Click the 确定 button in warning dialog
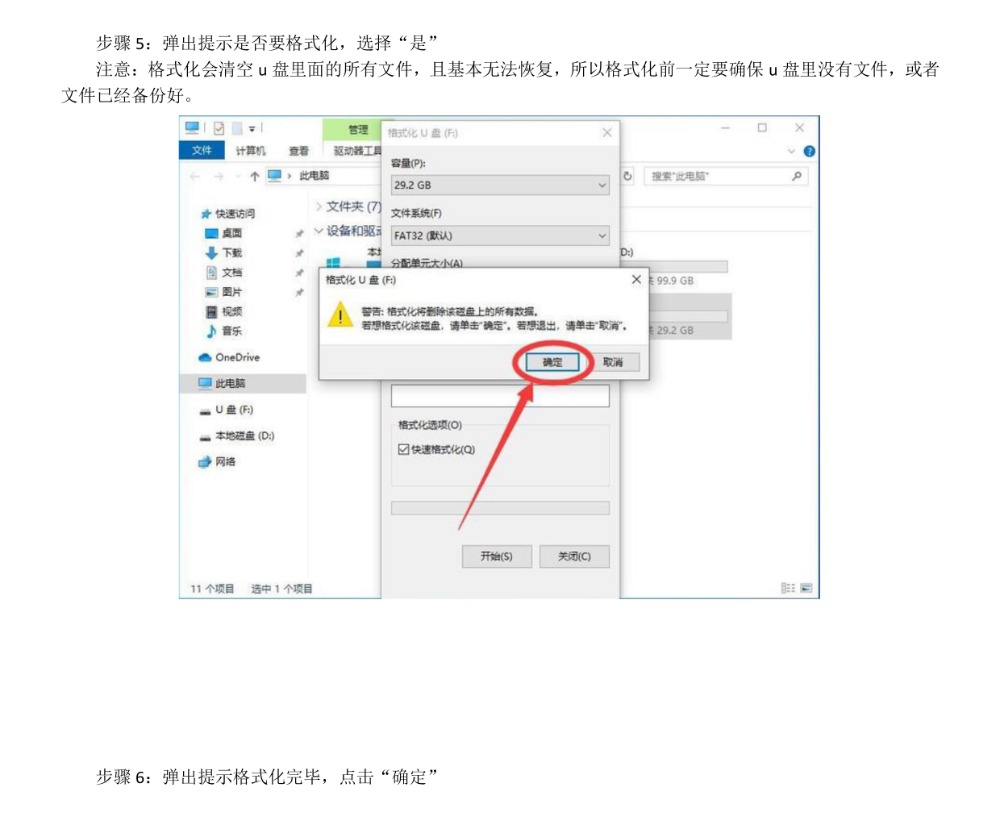 point(552,362)
